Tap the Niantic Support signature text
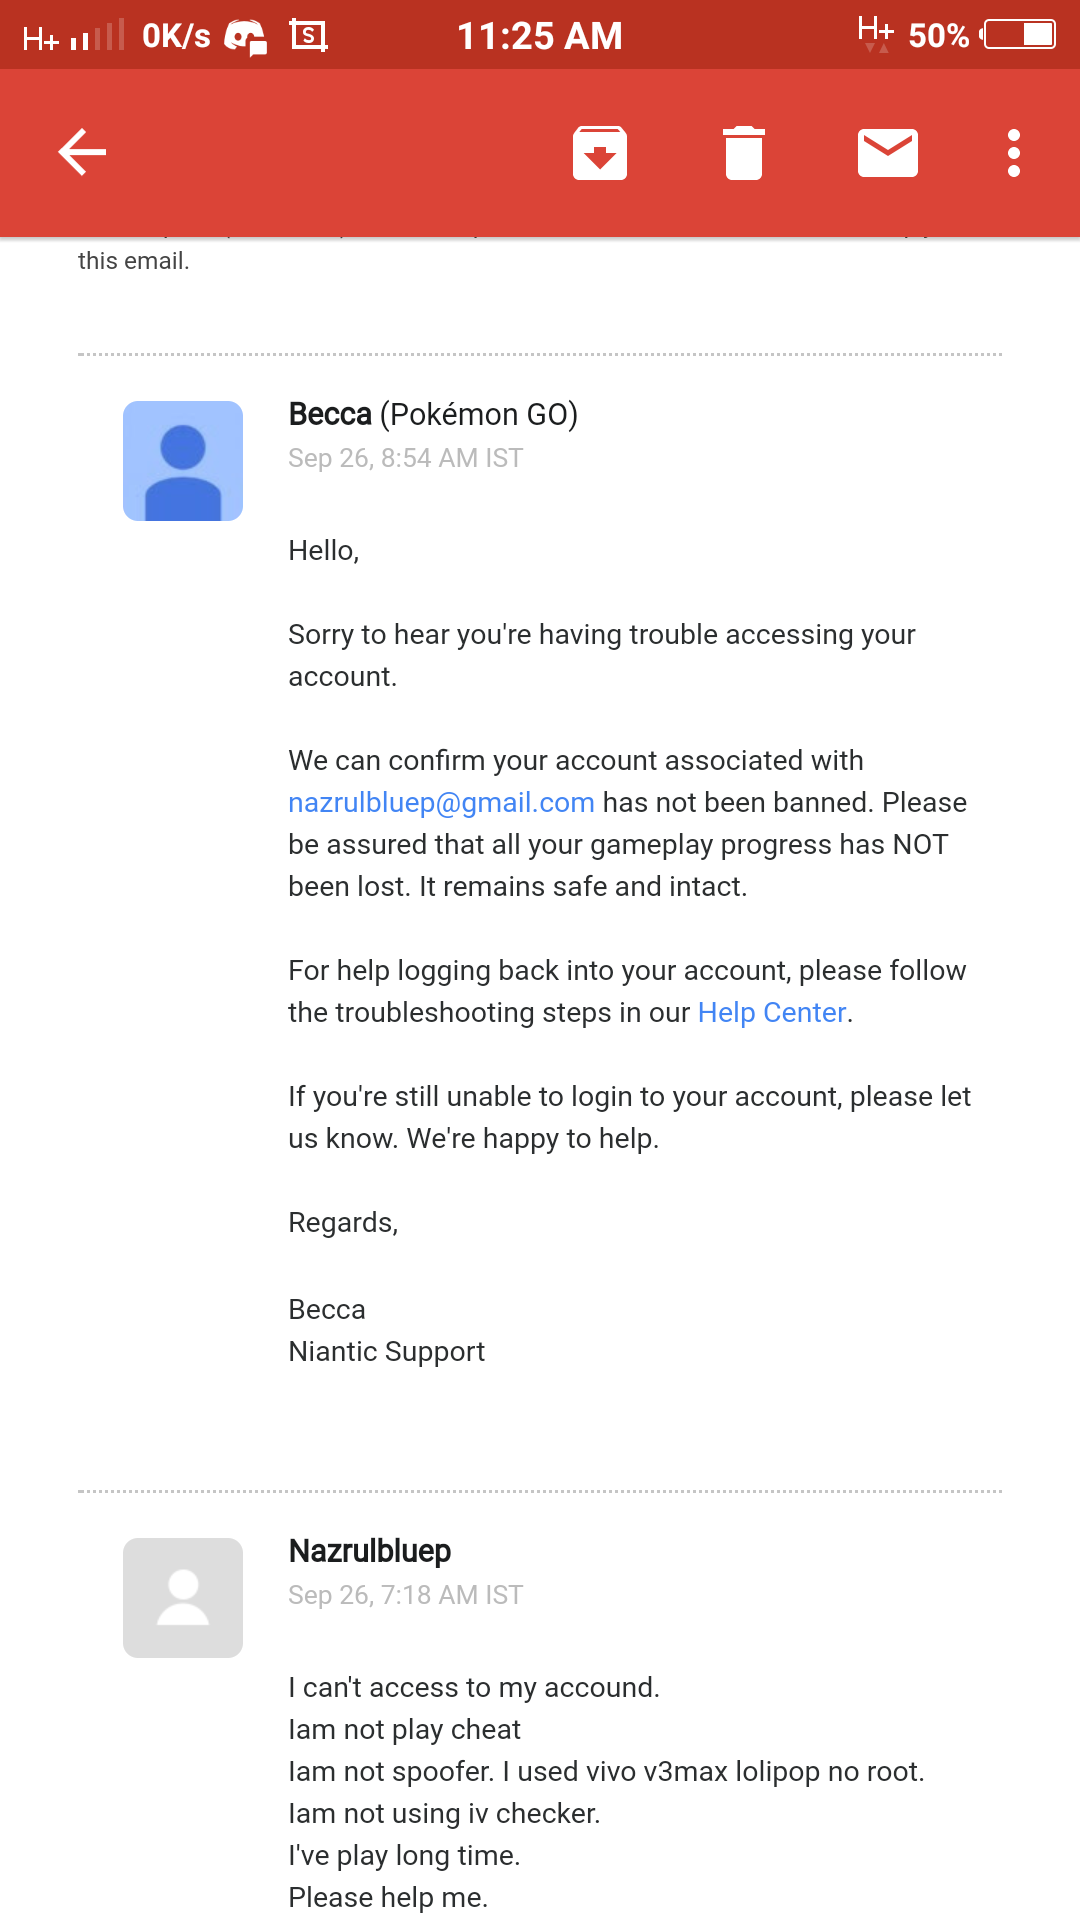The height and width of the screenshot is (1920, 1080). click(x=386, y=1352)
